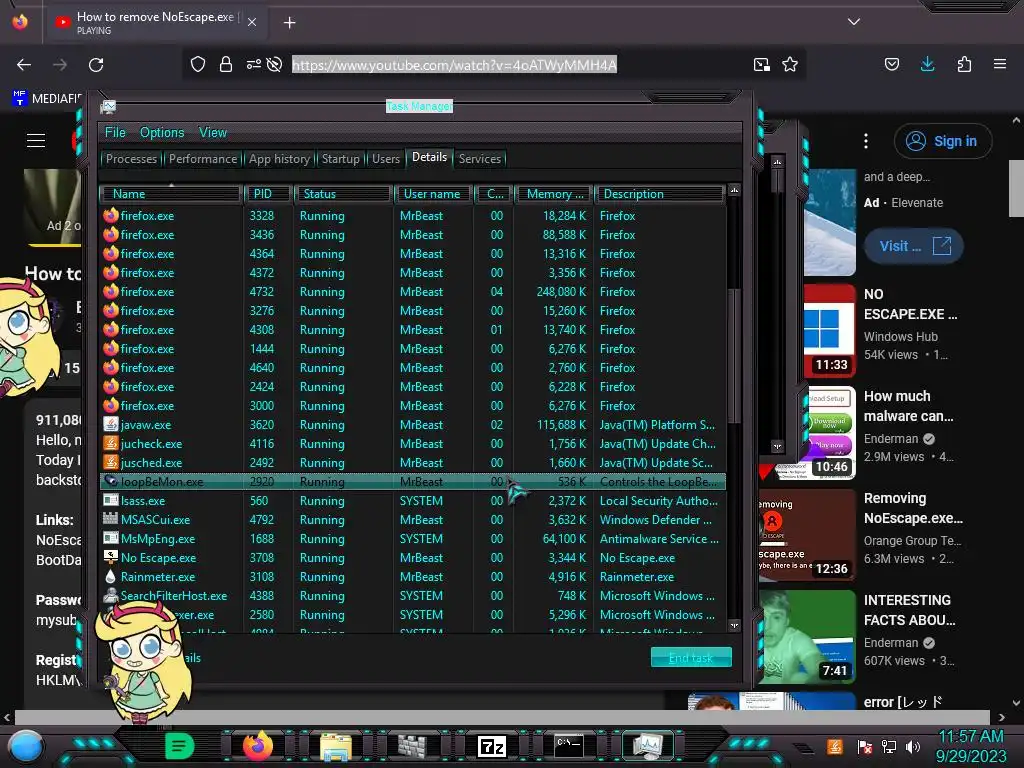
Task: Sort by User name column header
Action: click(433, 194)
